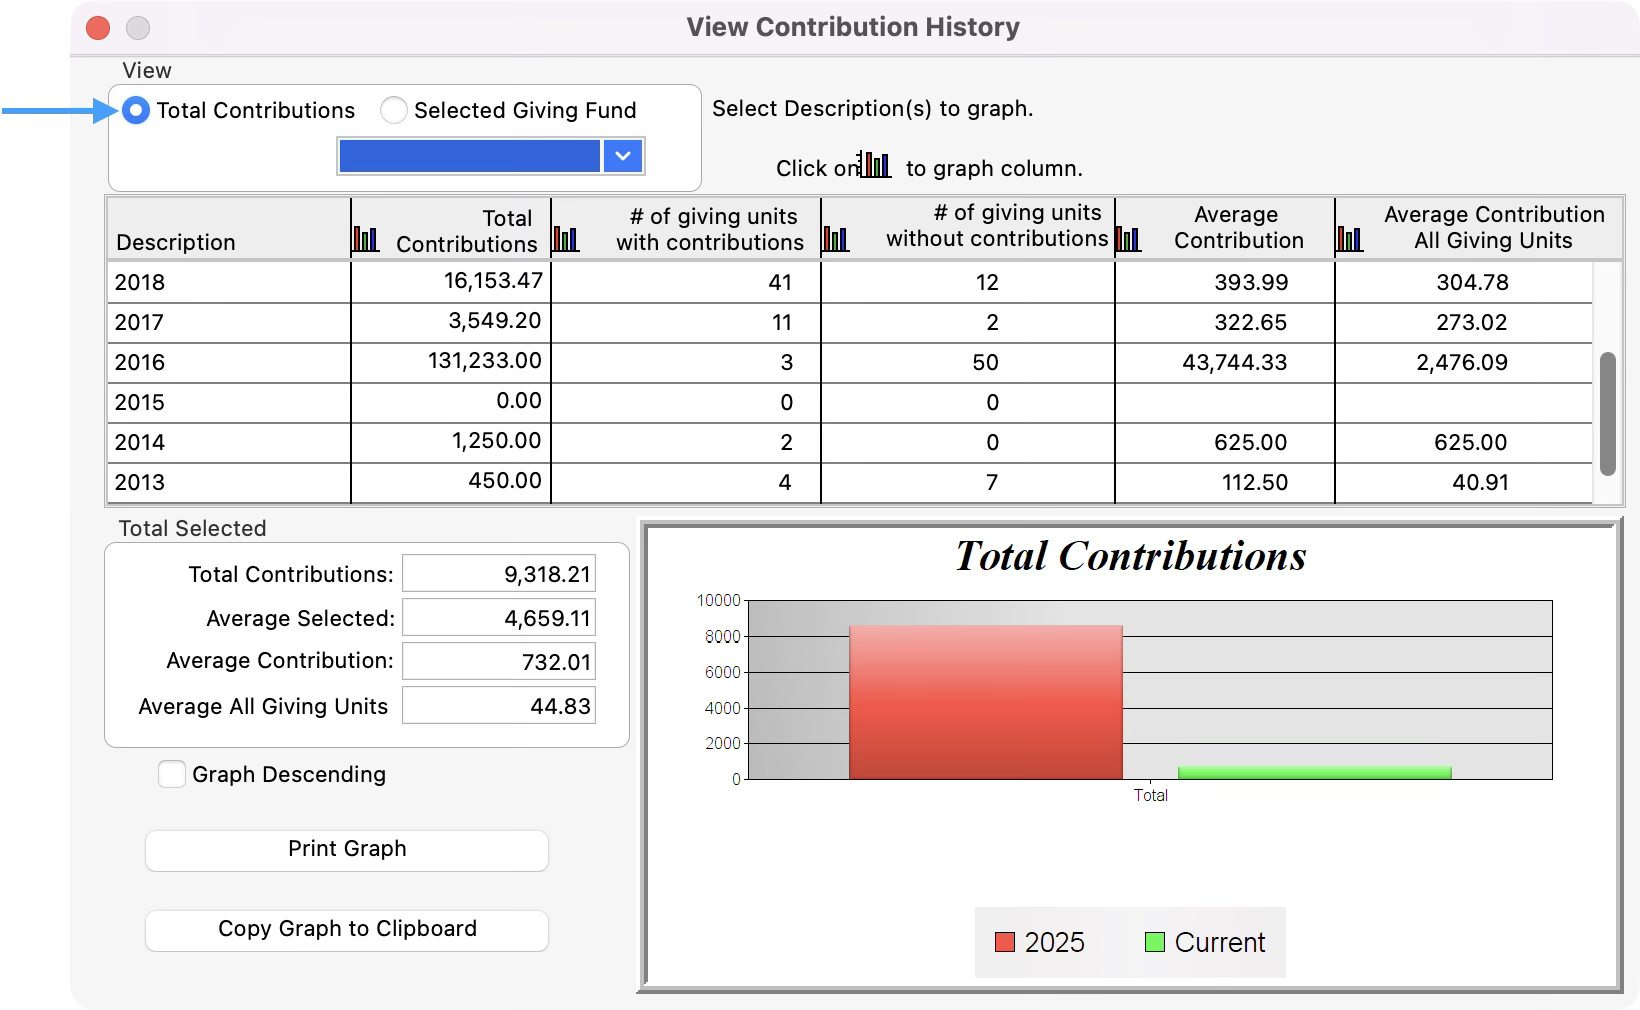Click the Total Contributions value field 9,318.21
The image size is (1640, 1010).
499,574
